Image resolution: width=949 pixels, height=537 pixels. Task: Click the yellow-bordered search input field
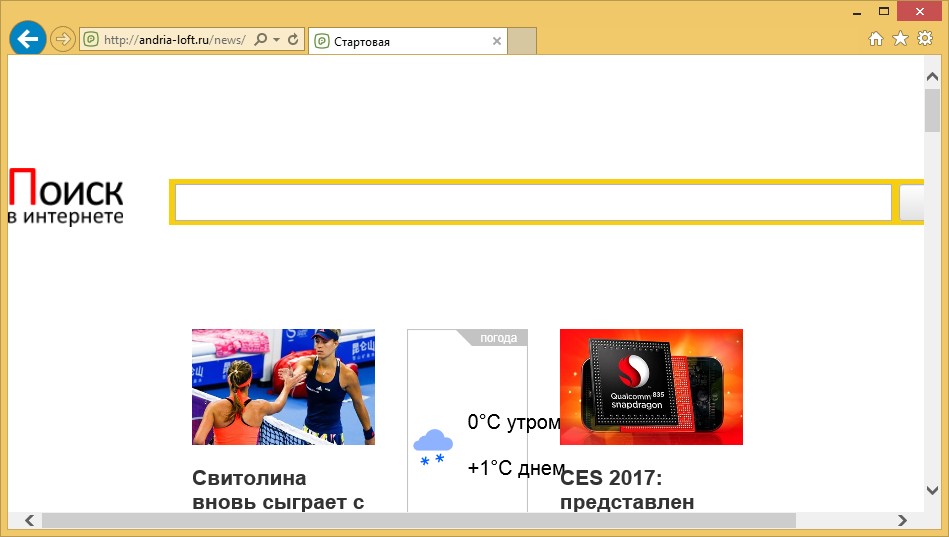pos(532,202)
